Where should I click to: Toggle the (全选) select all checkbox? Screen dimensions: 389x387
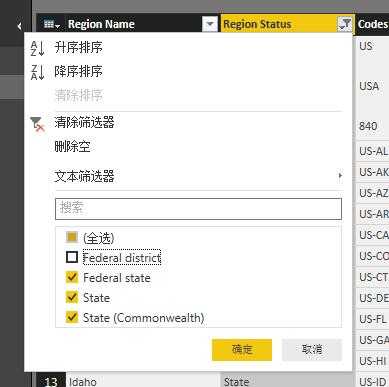[x=72, y=237]
